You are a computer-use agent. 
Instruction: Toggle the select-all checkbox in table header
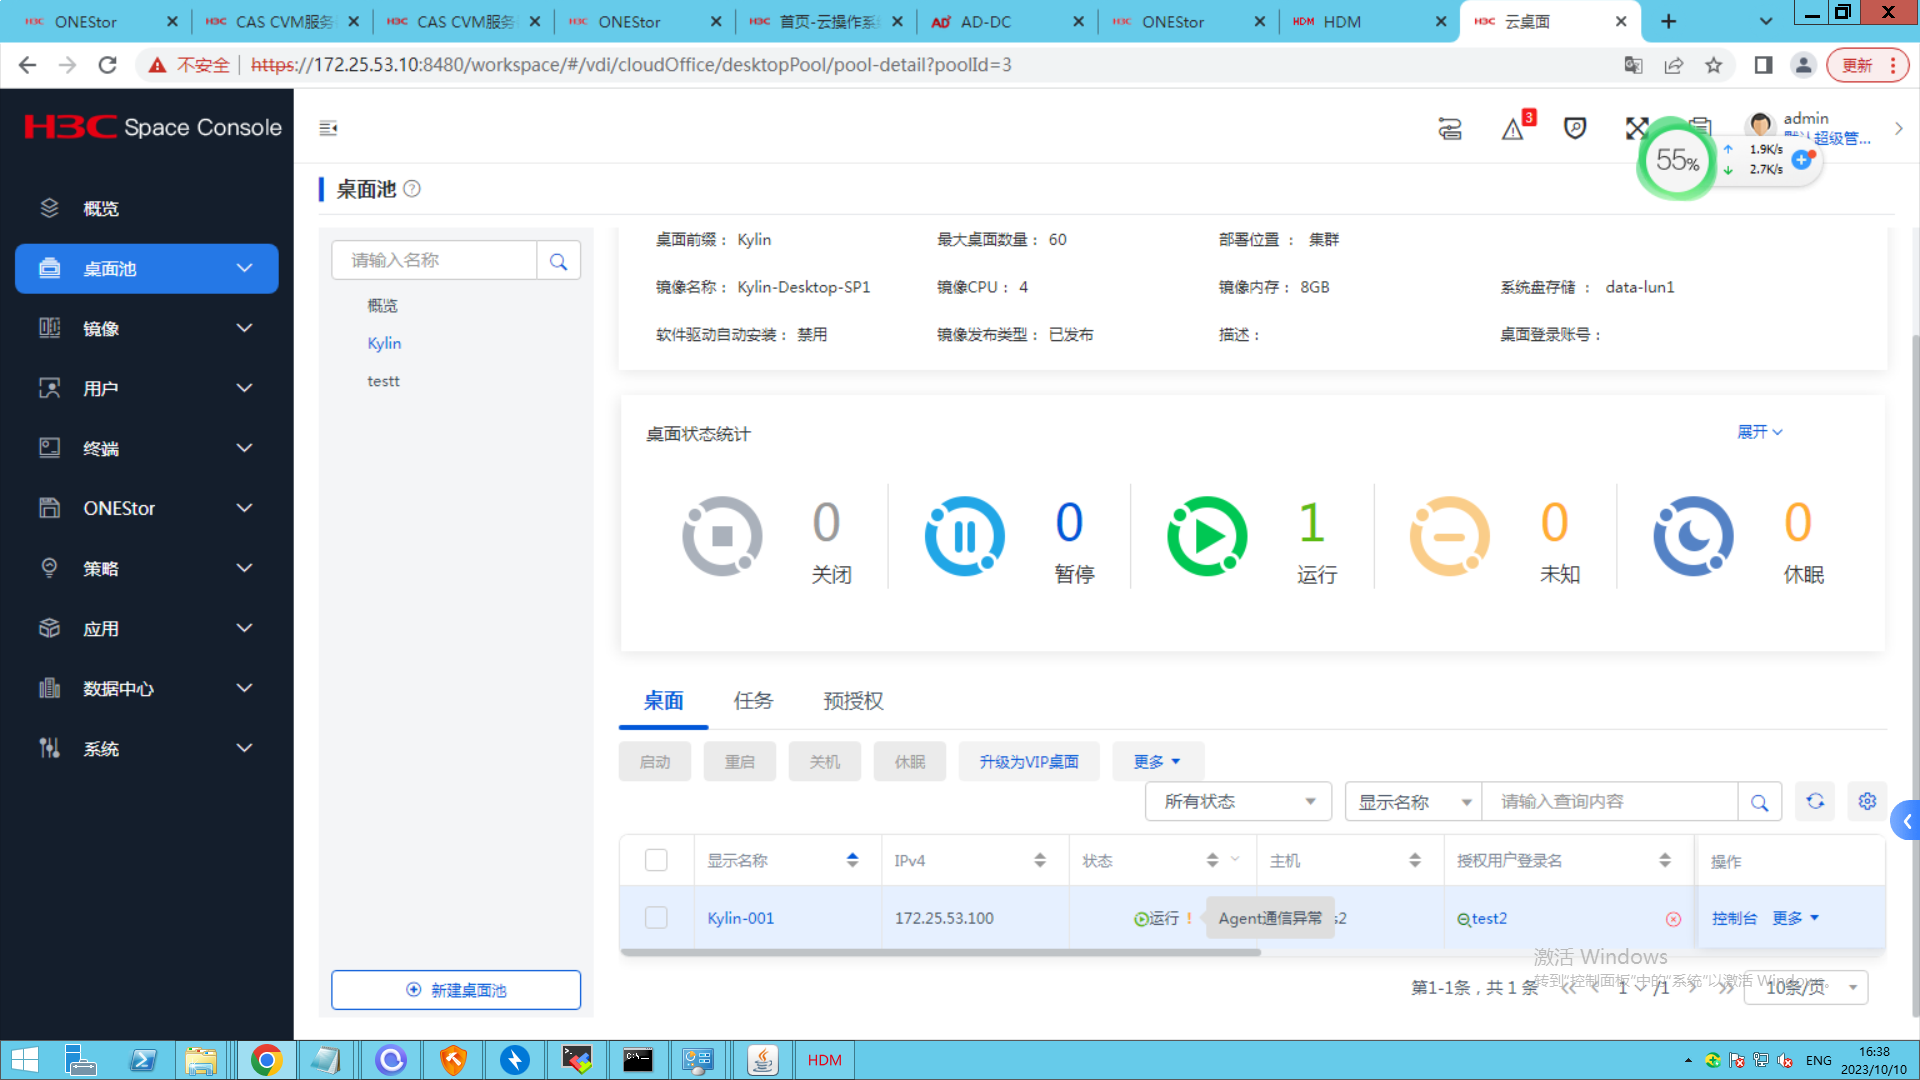[x=656, y=860]
